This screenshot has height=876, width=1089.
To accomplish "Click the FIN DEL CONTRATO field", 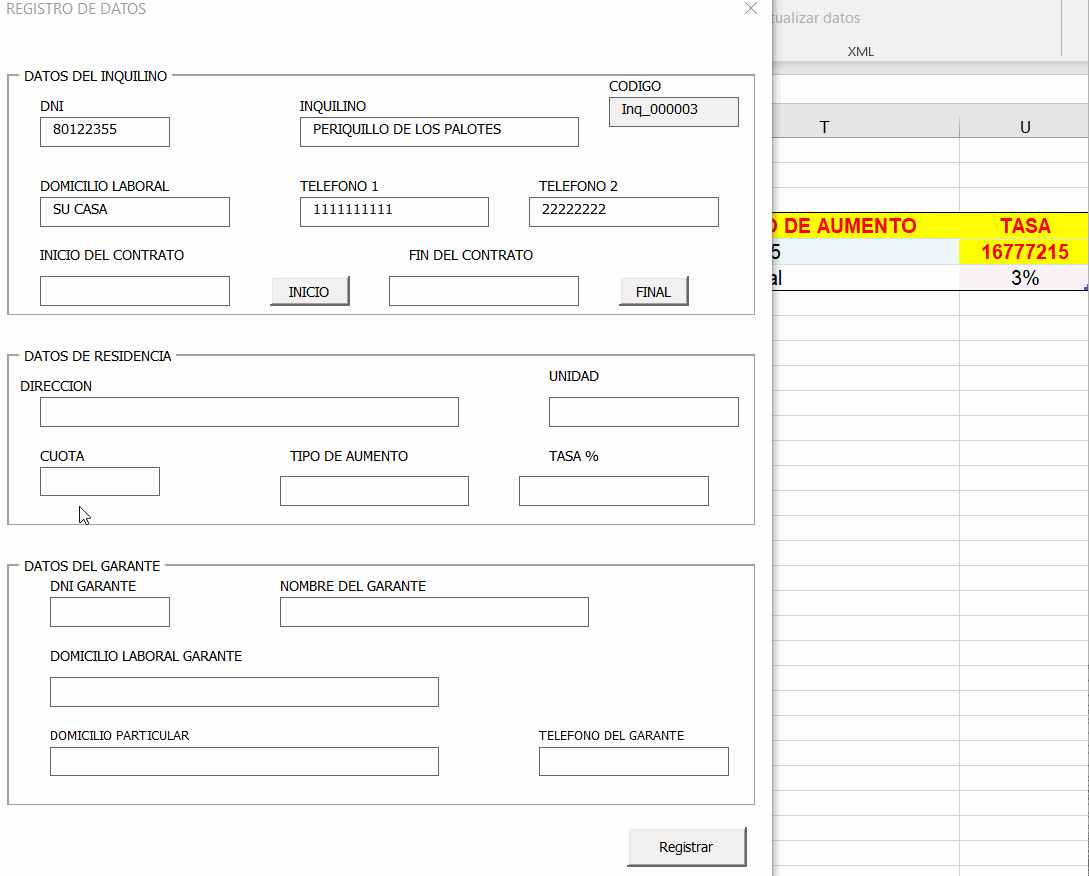I will pos(483,291).
